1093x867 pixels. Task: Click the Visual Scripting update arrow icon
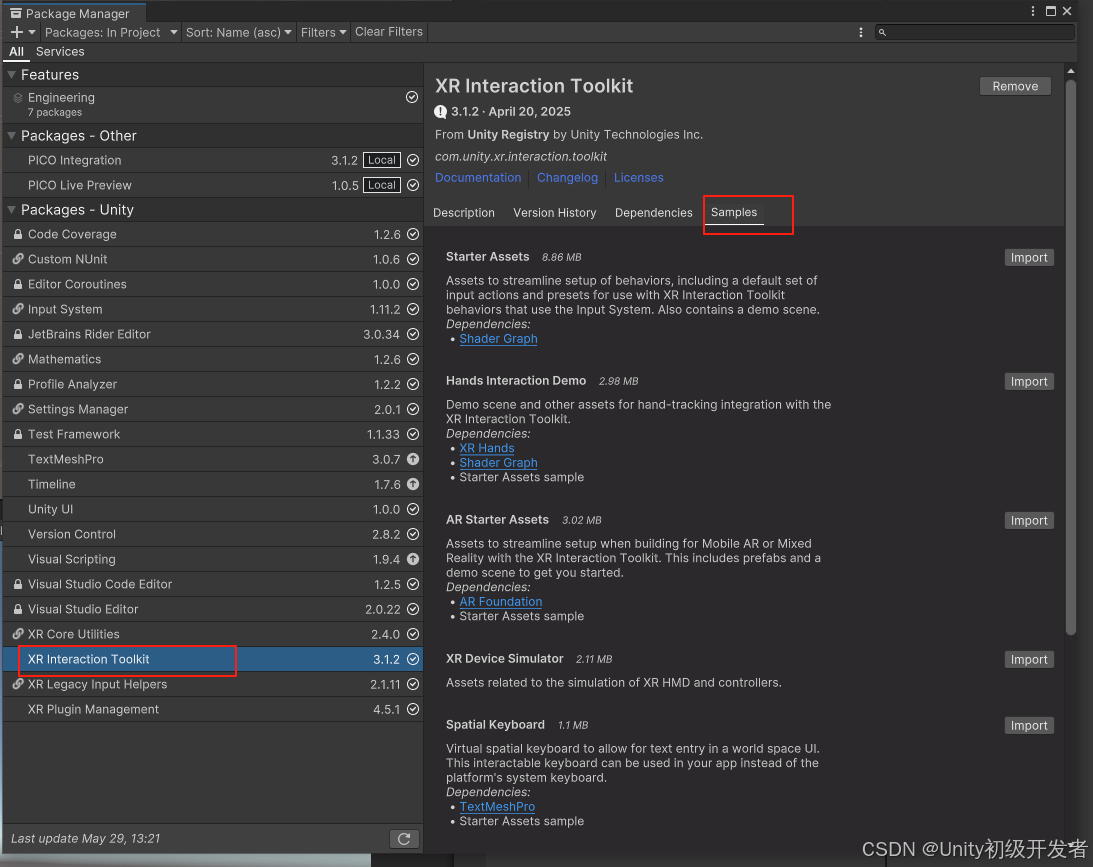413,559
